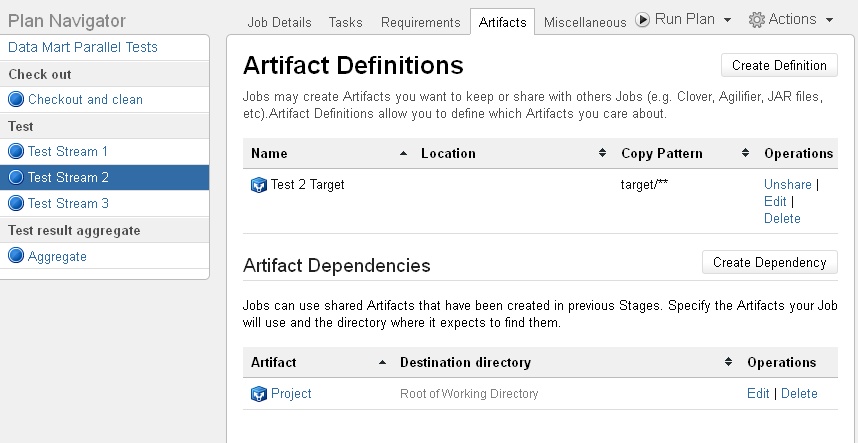The height and width of the screenshot is (443, 858).
Task: Delete the Project artifact dependency
Action: point(799,394)
